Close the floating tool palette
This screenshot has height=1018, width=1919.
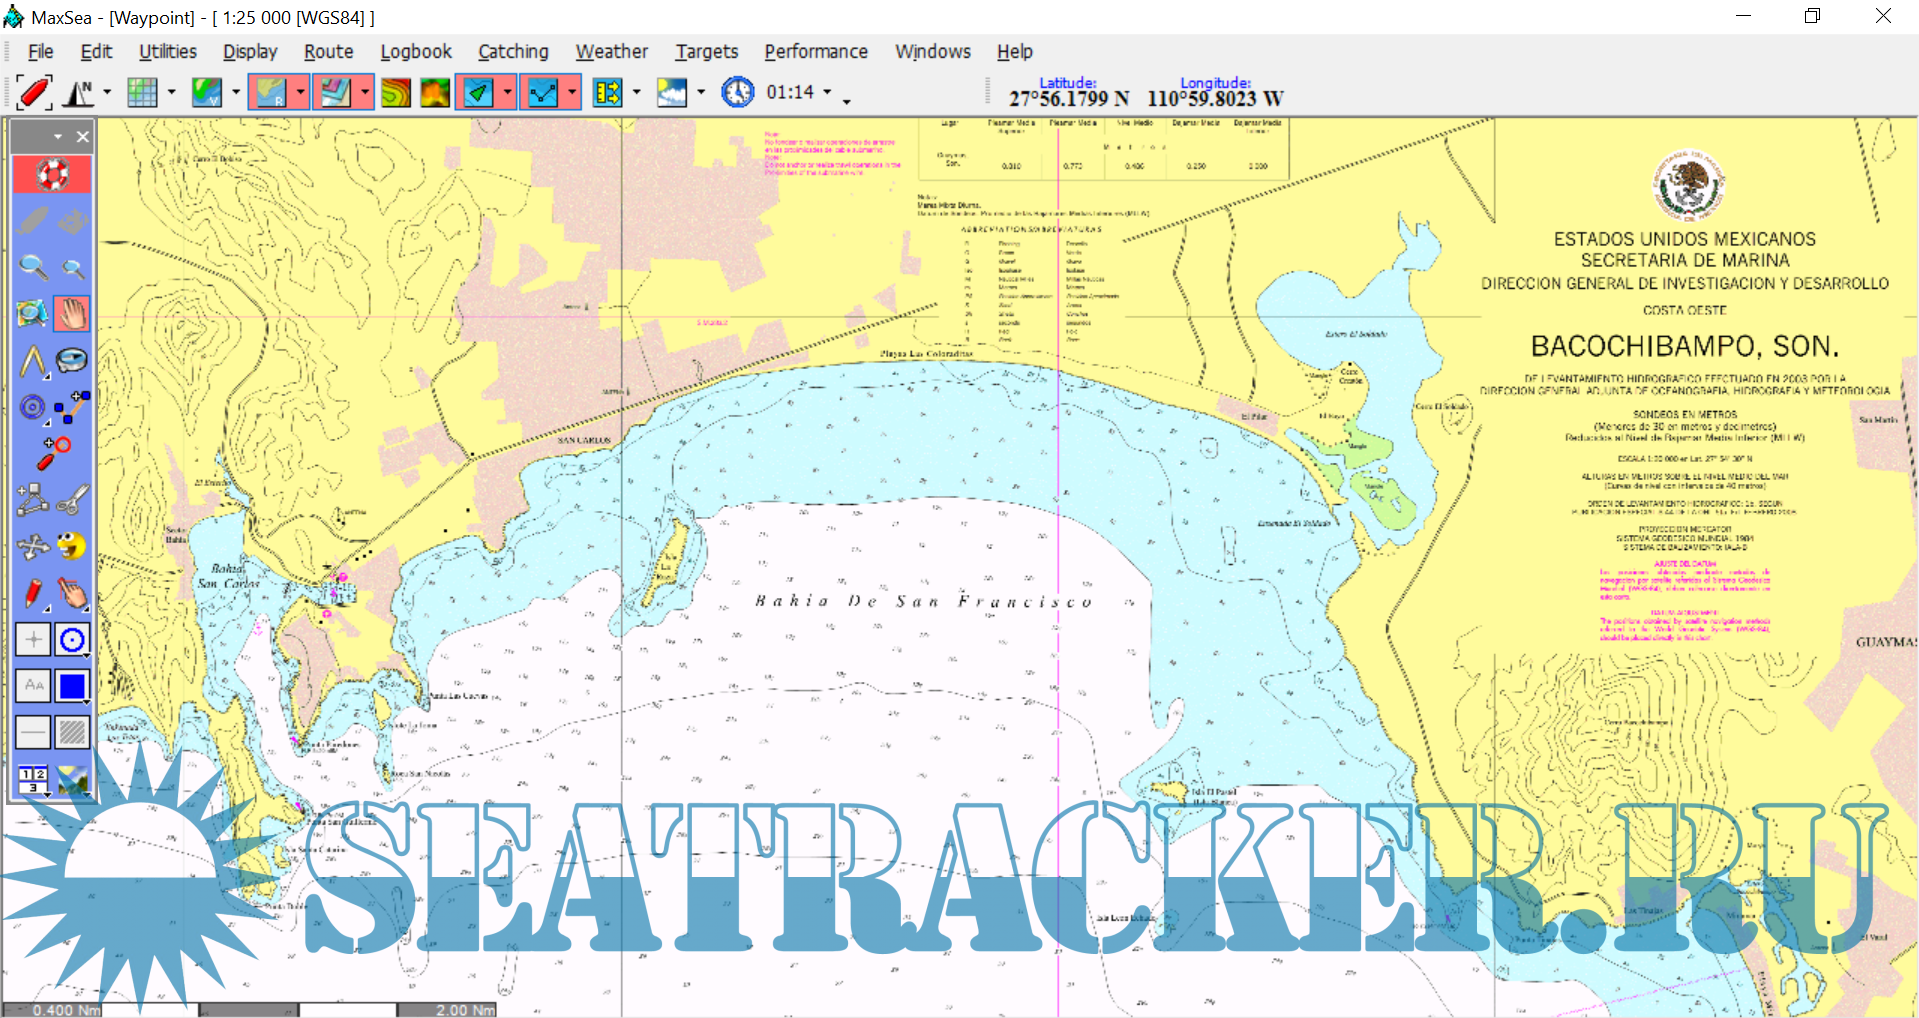pyautogui.click(x=83, y=137)
